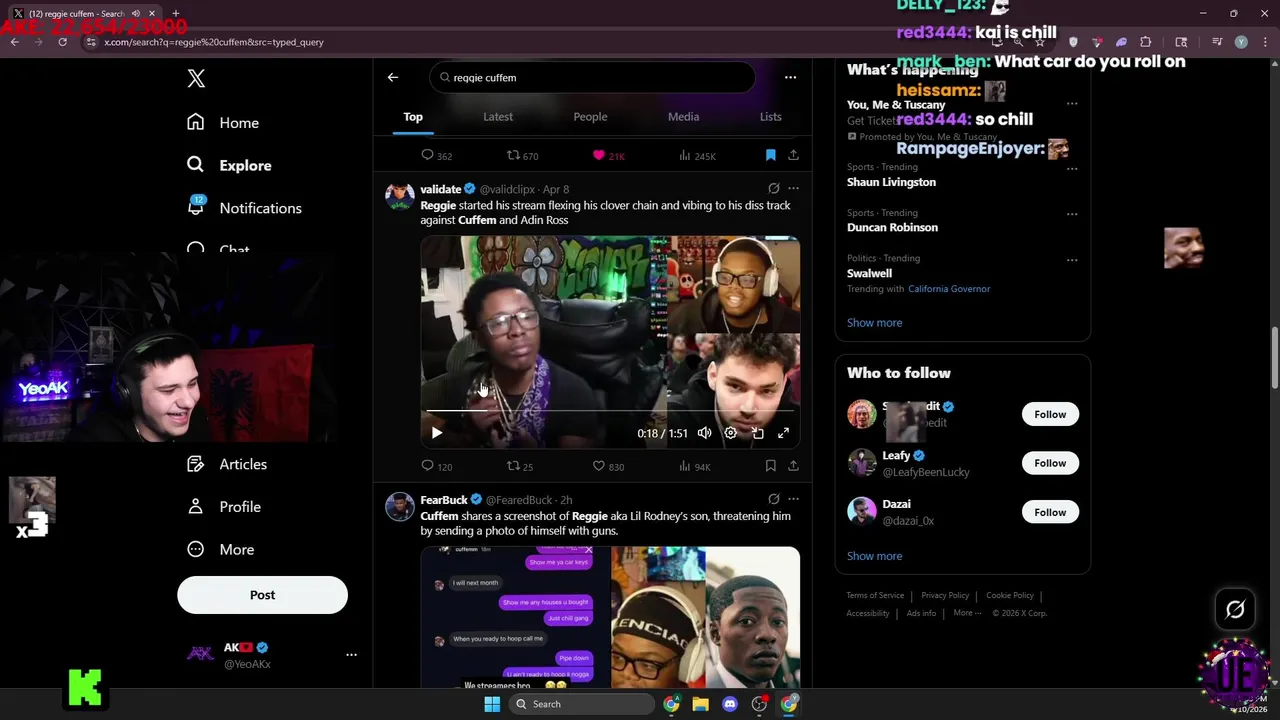The width and height of the screenshot is (1280, 720).
Task: Open the chat screenshot image in FearBuck's post
Action: click(x=515, y=617)
